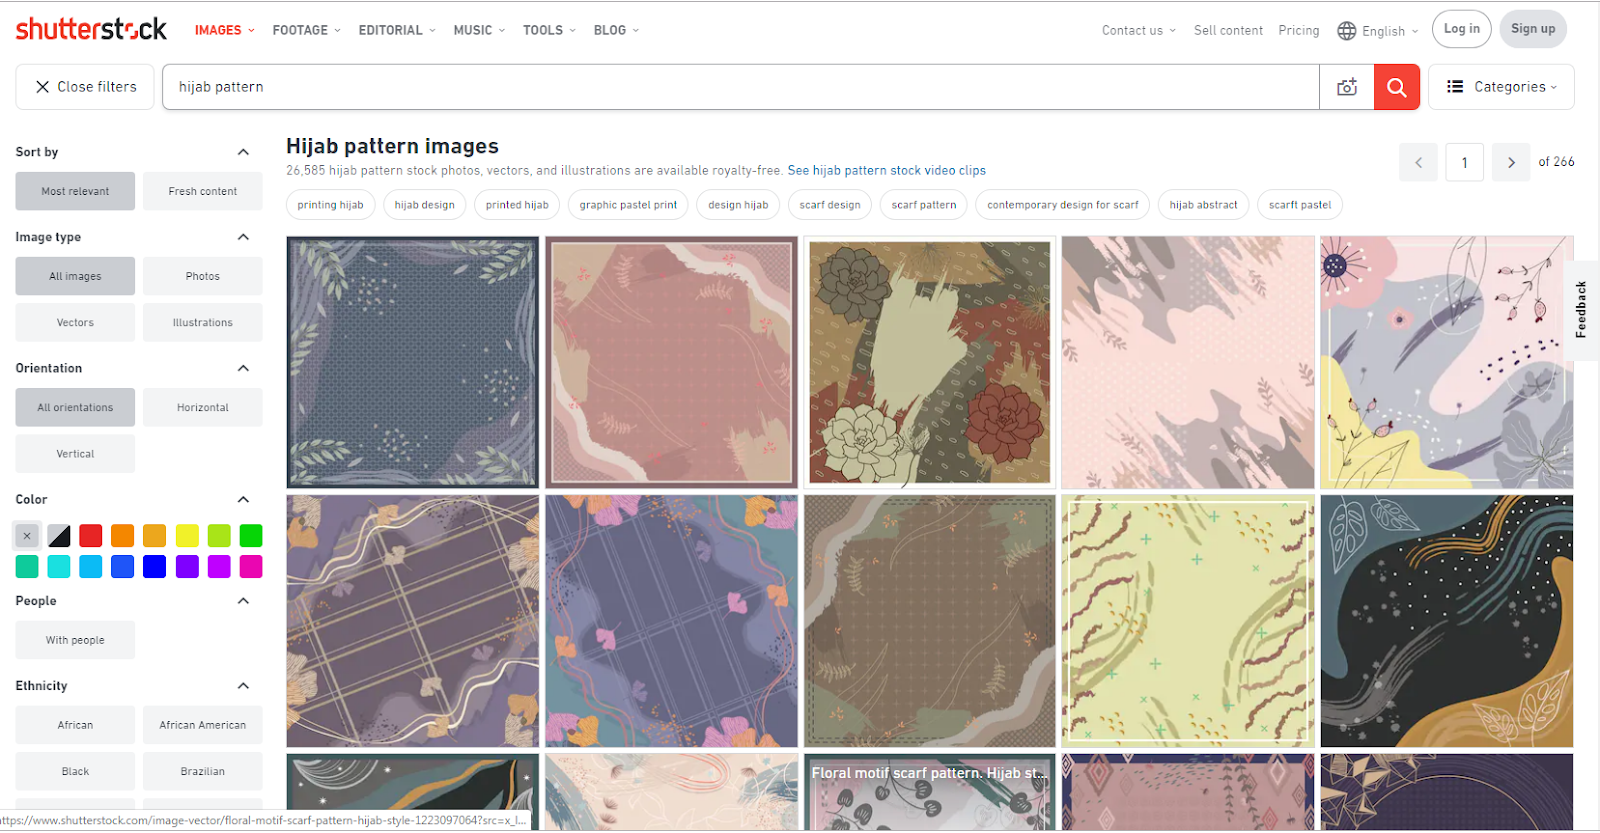The height and width of the screenshot is (833, 1600).
Task: Click the Sign up button
Action: click(x=1533, y=29)
